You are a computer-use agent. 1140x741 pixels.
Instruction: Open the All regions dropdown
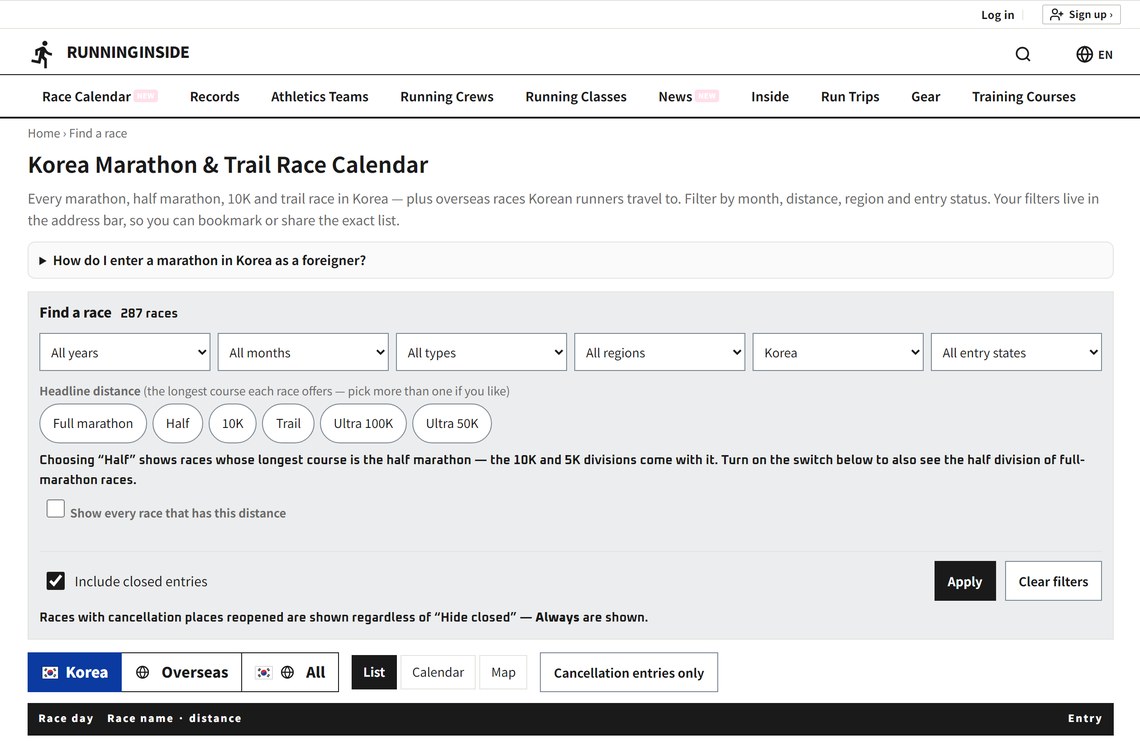click(x=659, y=353)
